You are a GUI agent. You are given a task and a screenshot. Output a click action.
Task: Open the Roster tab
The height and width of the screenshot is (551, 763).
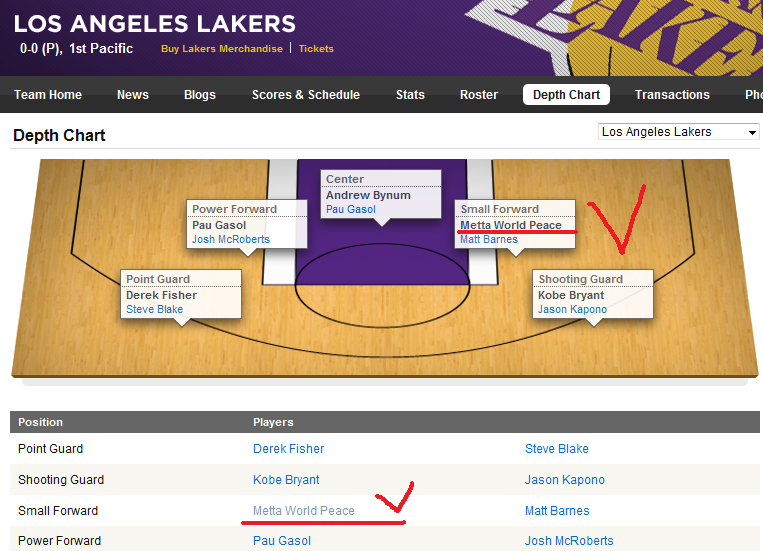[479, 94]
